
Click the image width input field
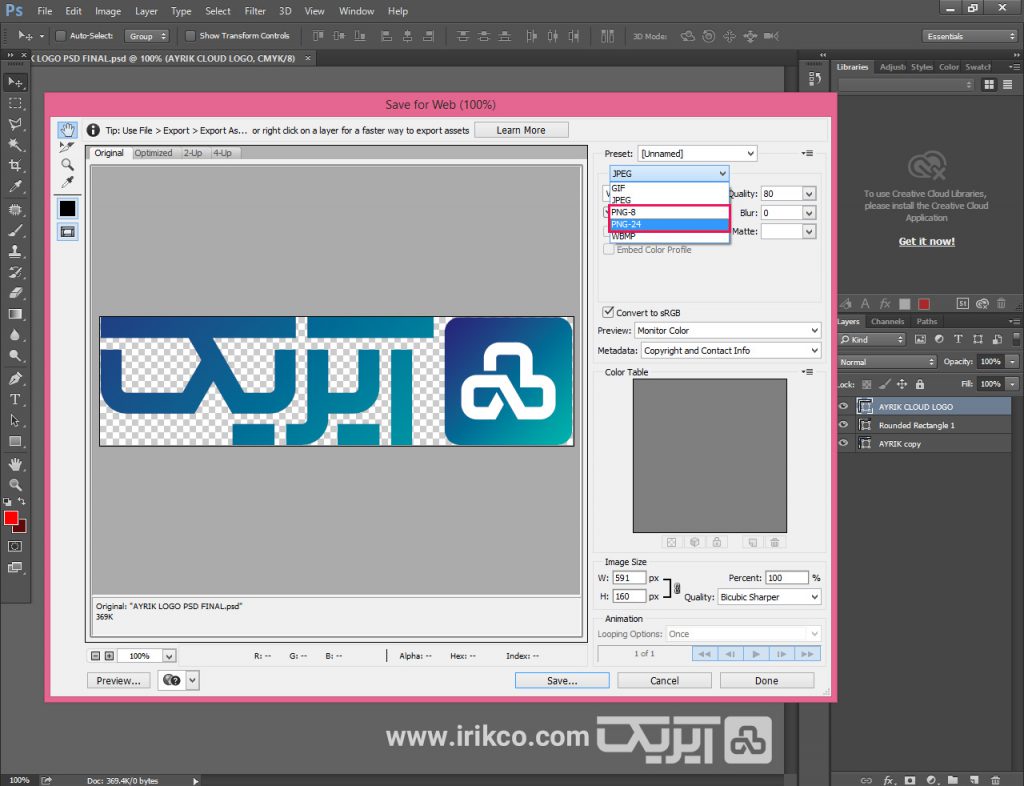(628, 578)
